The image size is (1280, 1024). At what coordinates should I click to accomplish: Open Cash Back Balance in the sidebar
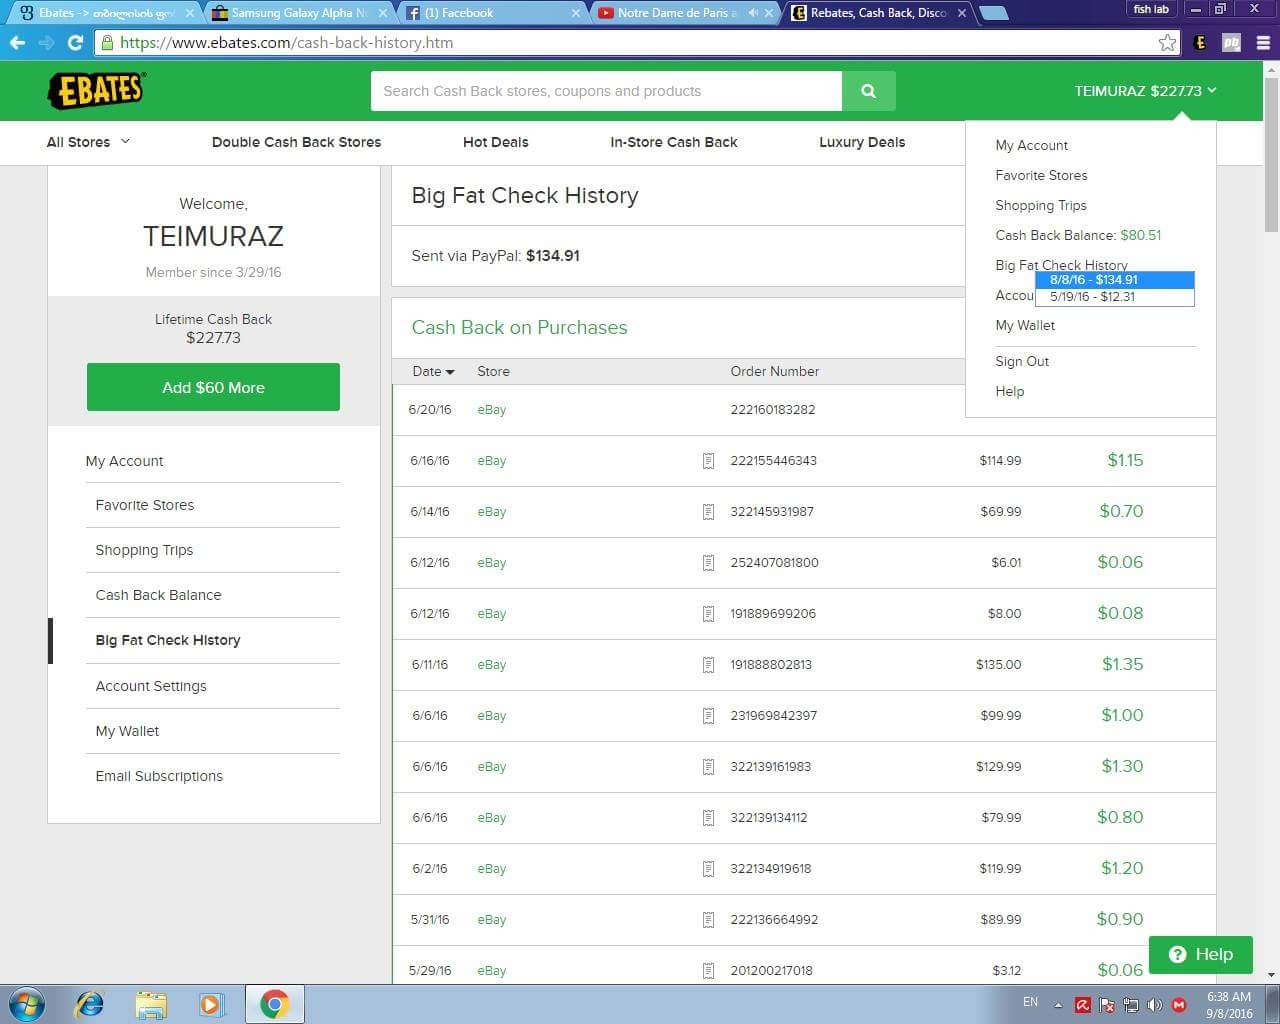click(158, 595)
